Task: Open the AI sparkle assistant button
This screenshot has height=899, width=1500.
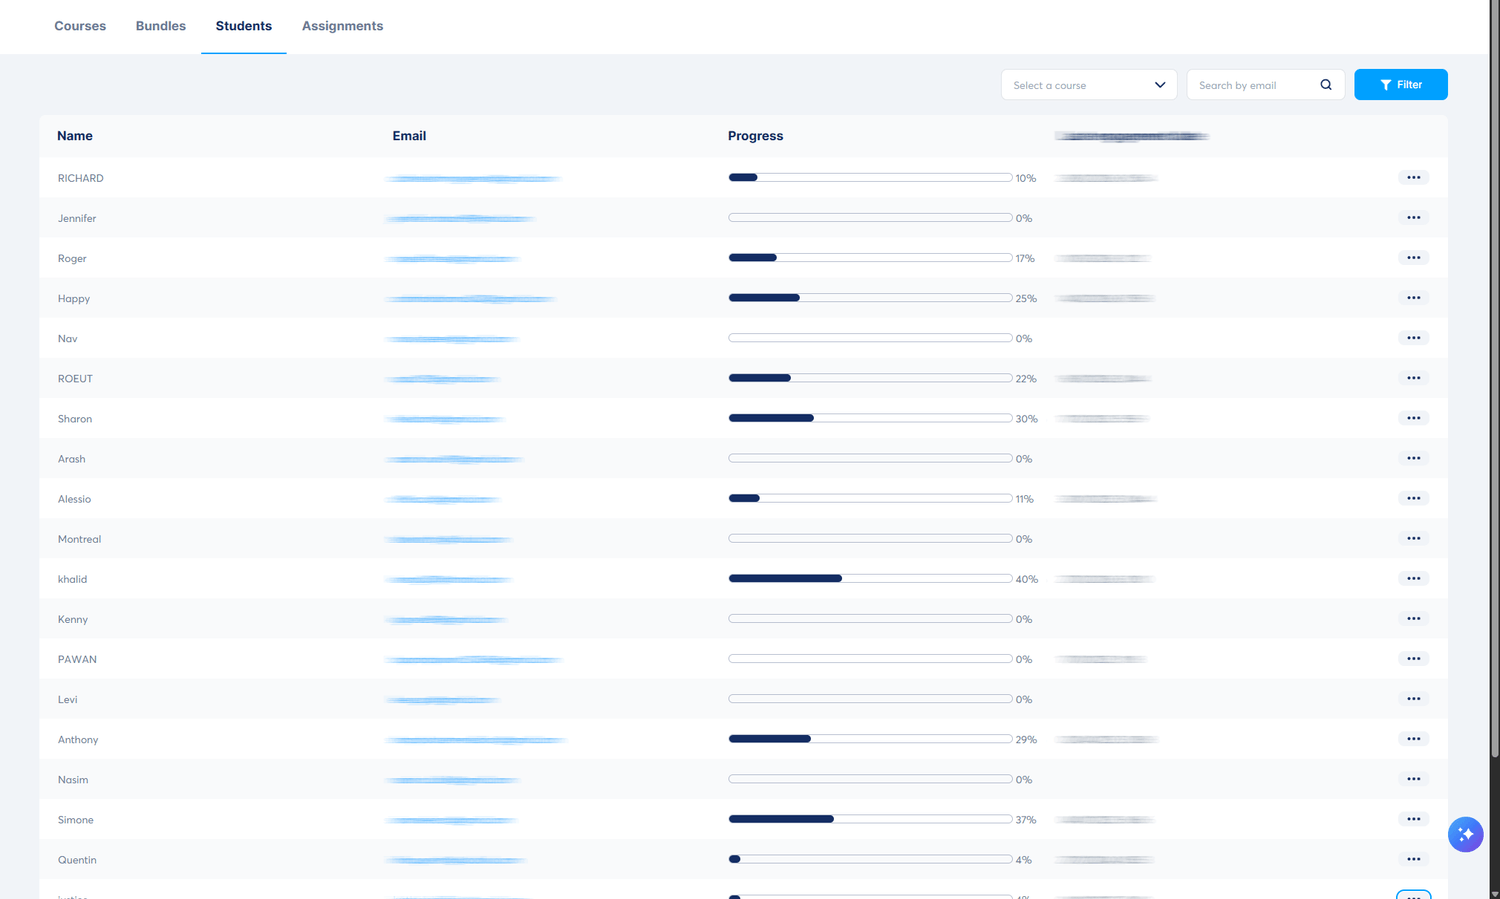Action: 1465,834
